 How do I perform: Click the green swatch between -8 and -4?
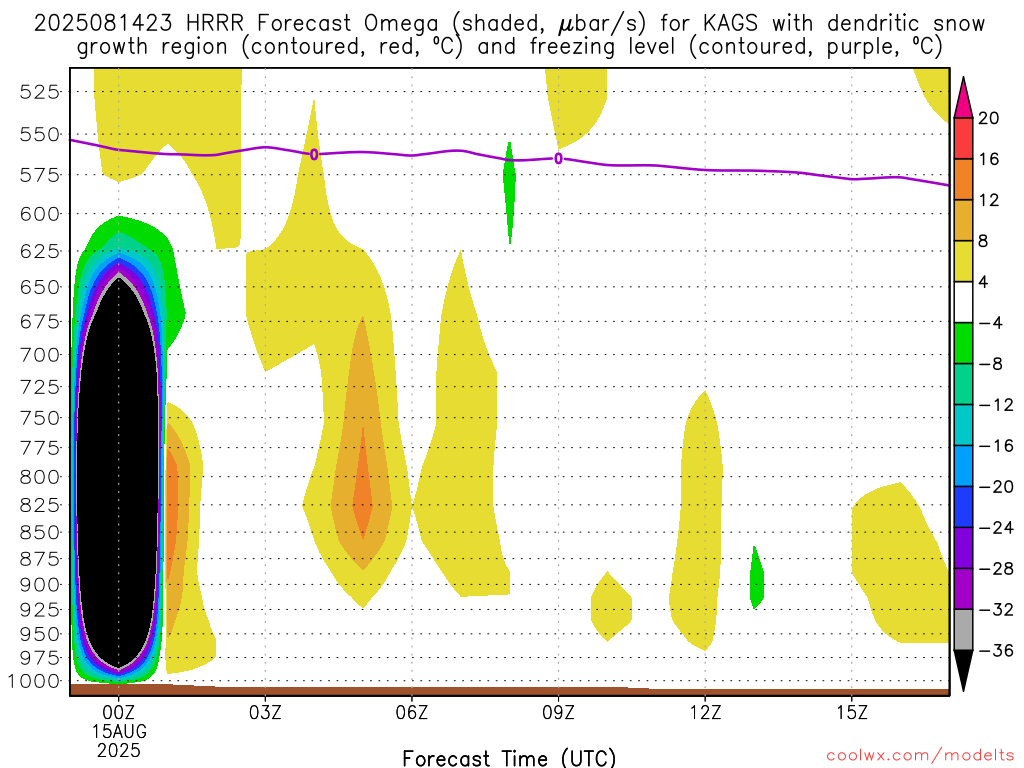(963, 343)
